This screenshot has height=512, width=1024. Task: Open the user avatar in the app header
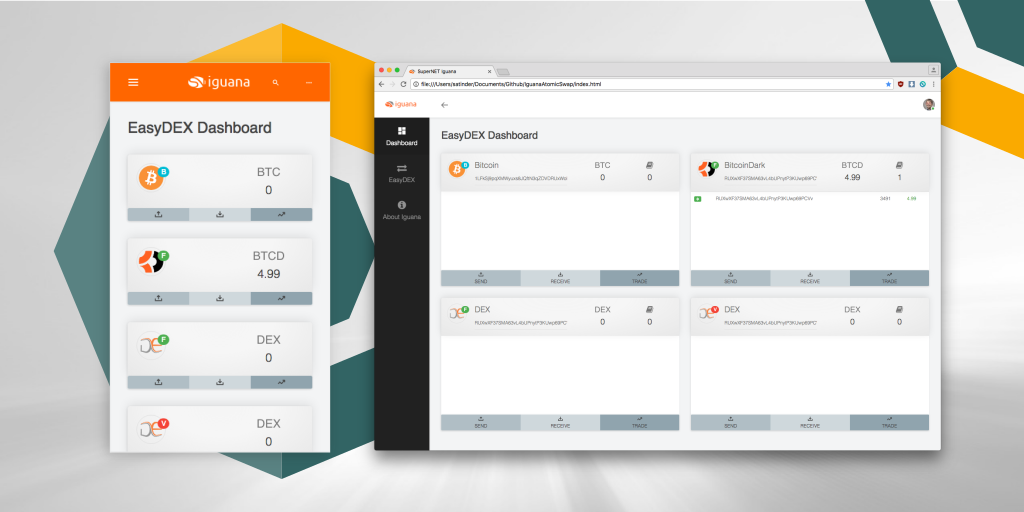click(x=928, y=104)
